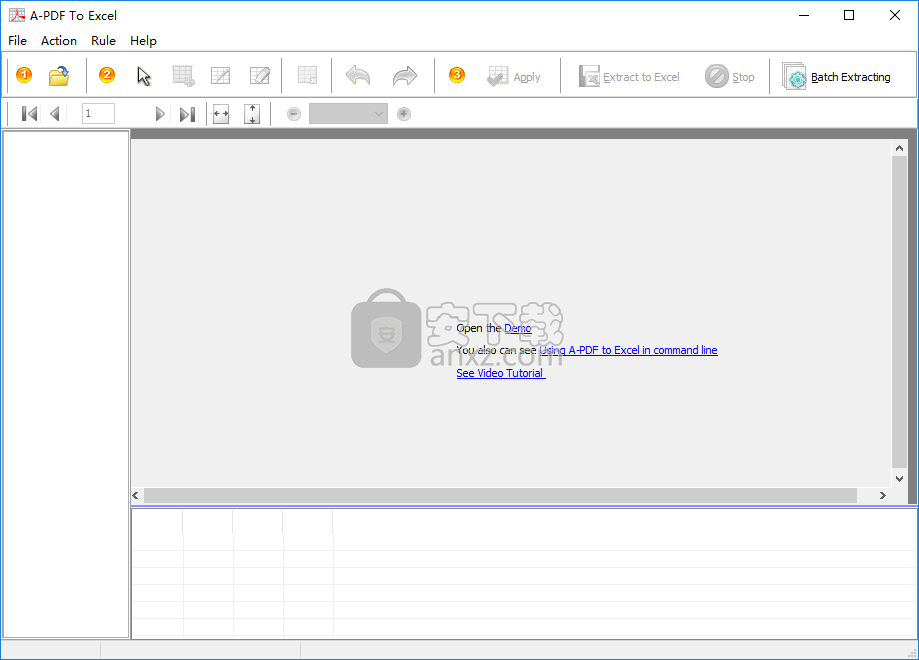Undo with the left curved arrow
The image size is (919, 660).
tap(358, 76)
